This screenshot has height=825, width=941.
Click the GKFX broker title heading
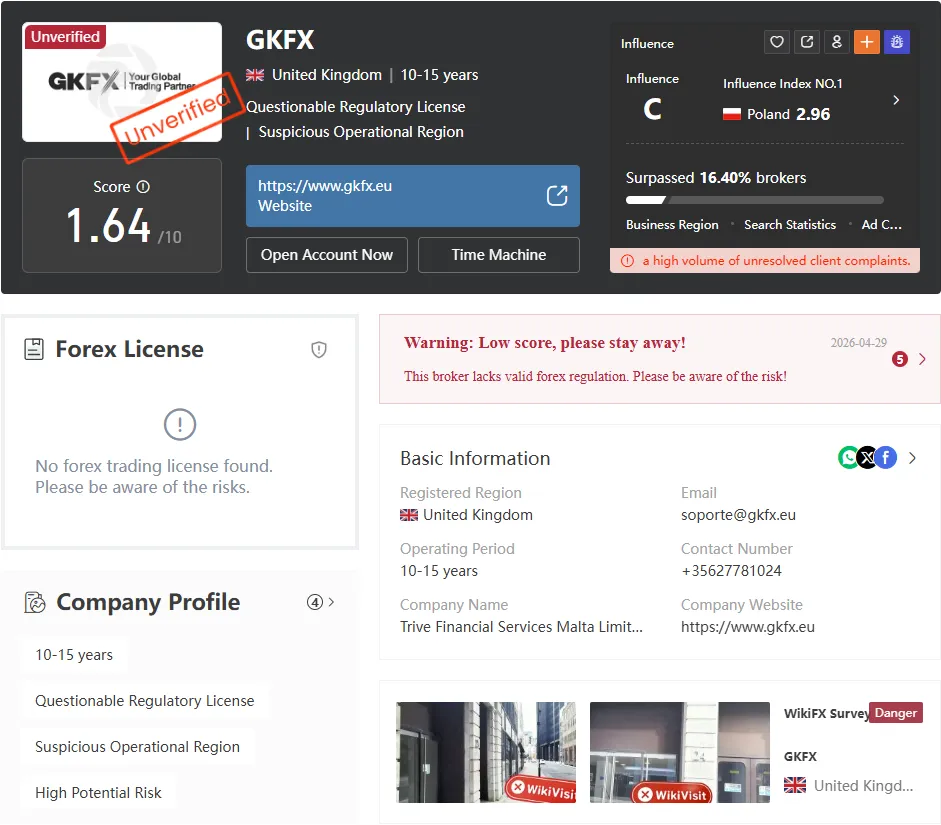[280, 40]
